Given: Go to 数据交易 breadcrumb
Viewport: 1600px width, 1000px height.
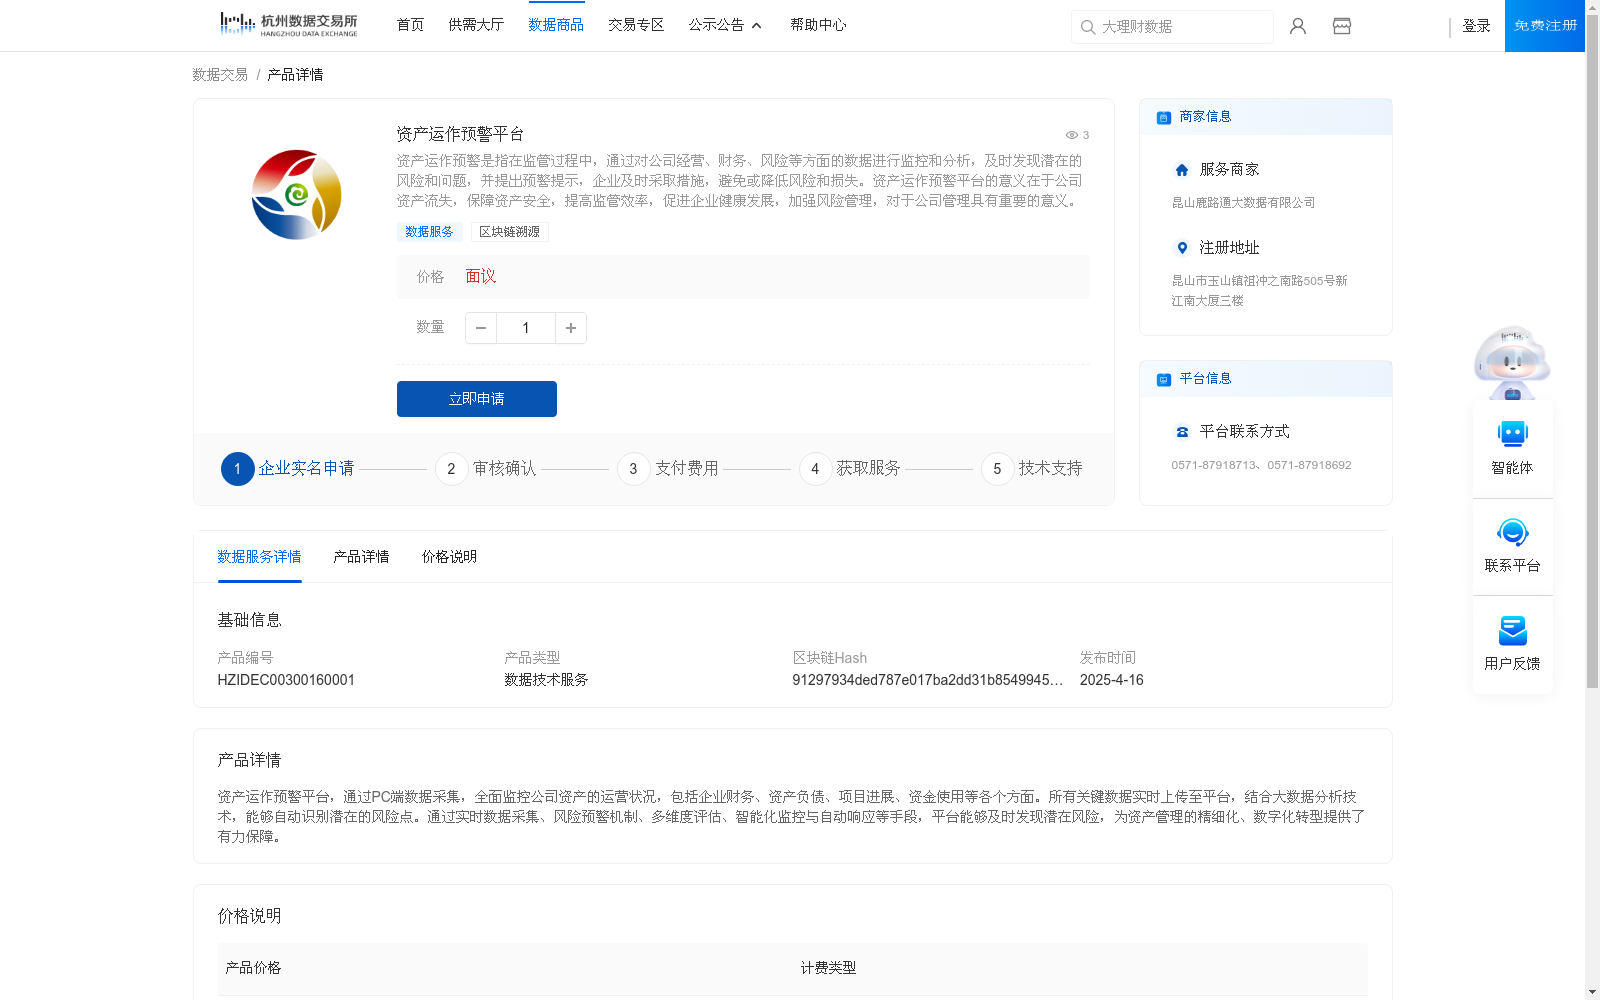Looking at the screenshot, I should coord(220,75).
